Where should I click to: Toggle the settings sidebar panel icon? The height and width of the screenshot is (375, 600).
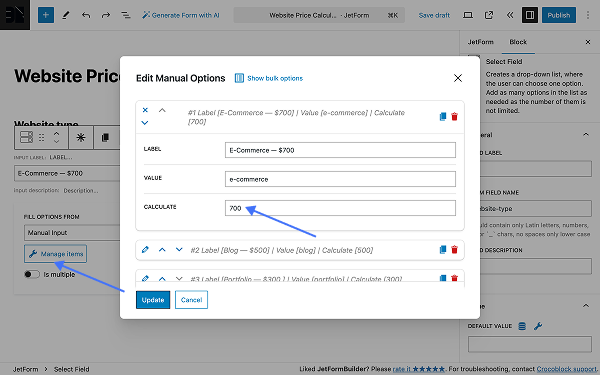[530, 15]
